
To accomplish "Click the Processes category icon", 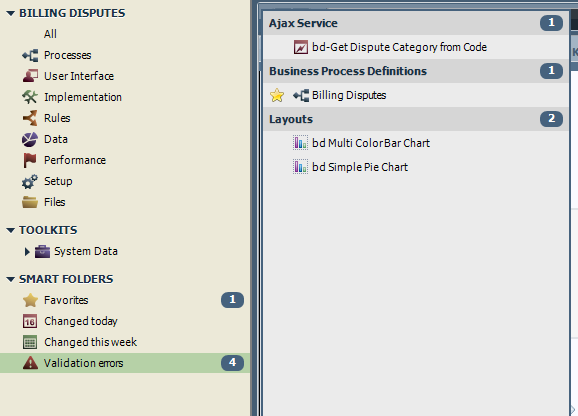I will [x=30, y=55].
